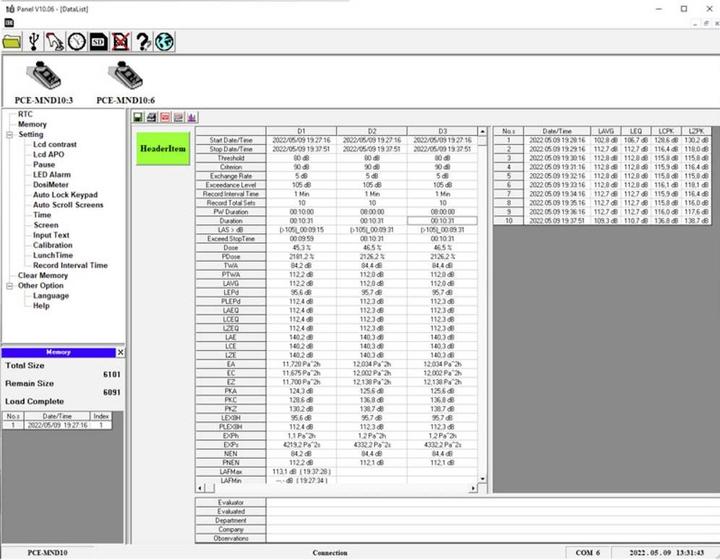Click the fourth icon in data list toolbar

coord(178,118)
